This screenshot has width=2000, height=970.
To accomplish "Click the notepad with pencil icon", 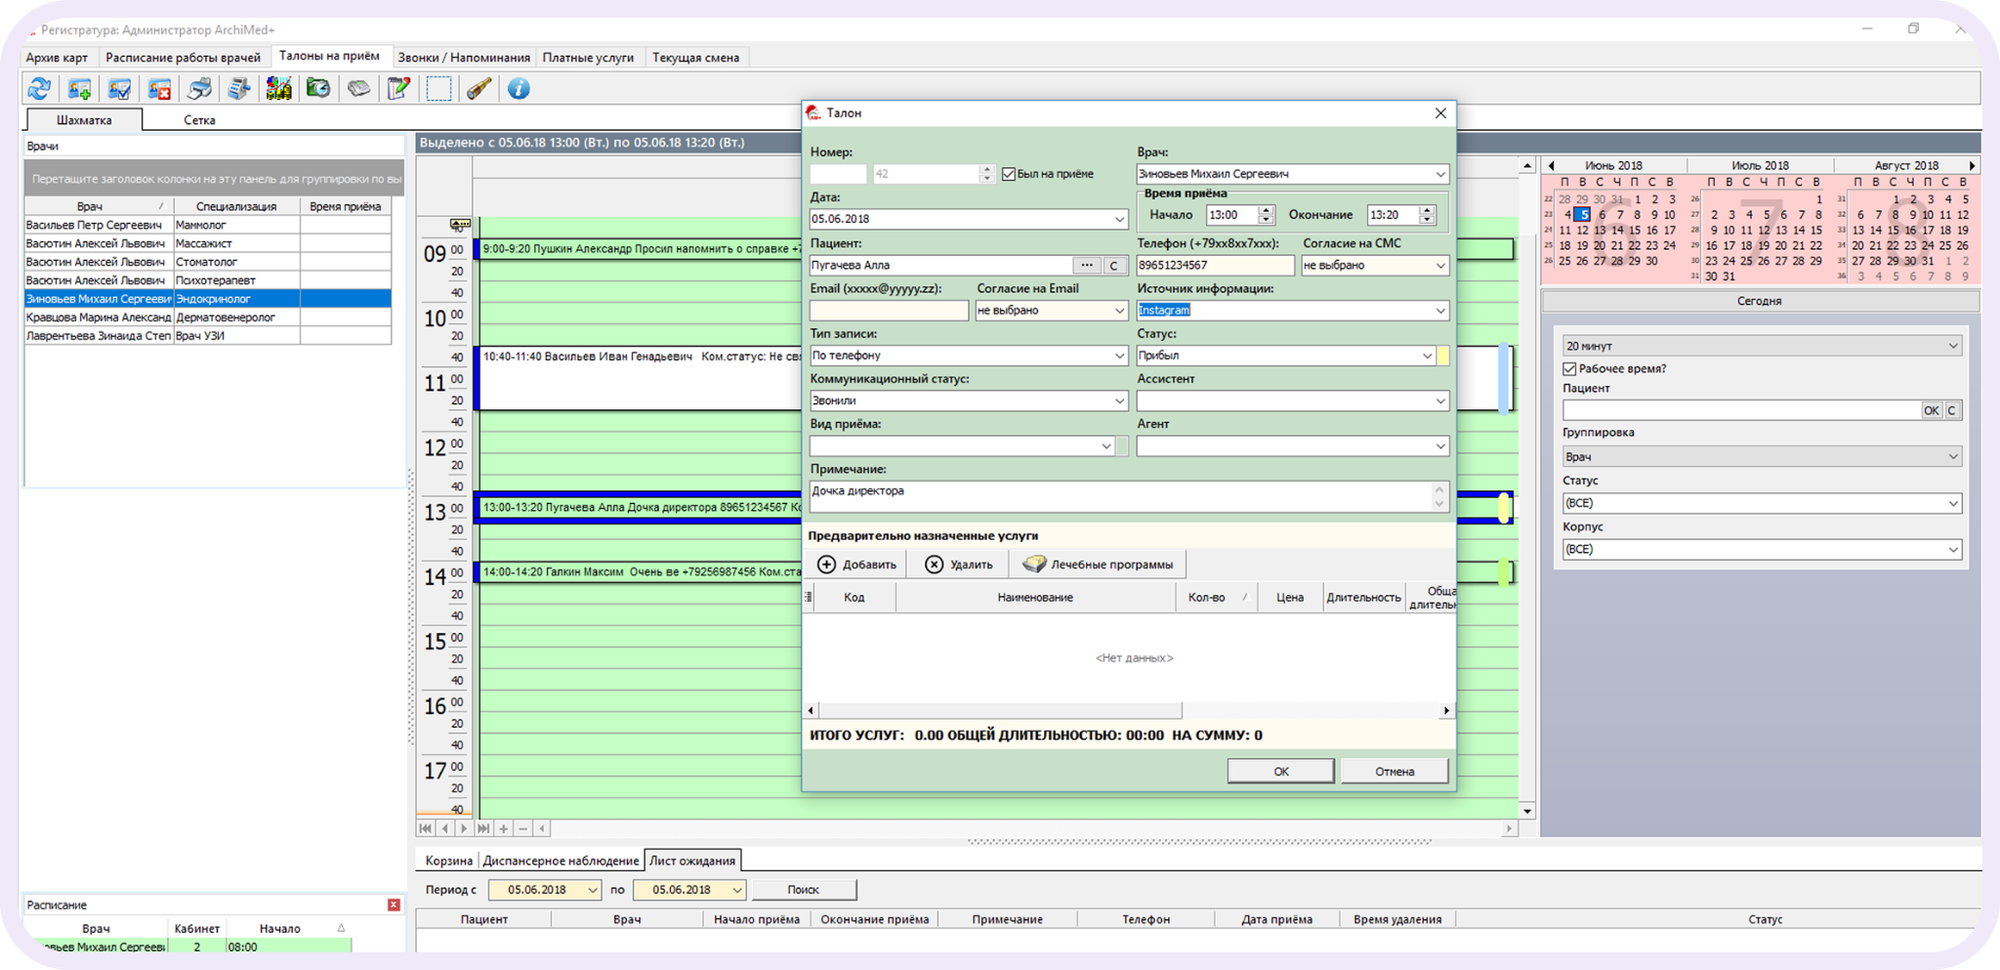I will pos(399,89).
